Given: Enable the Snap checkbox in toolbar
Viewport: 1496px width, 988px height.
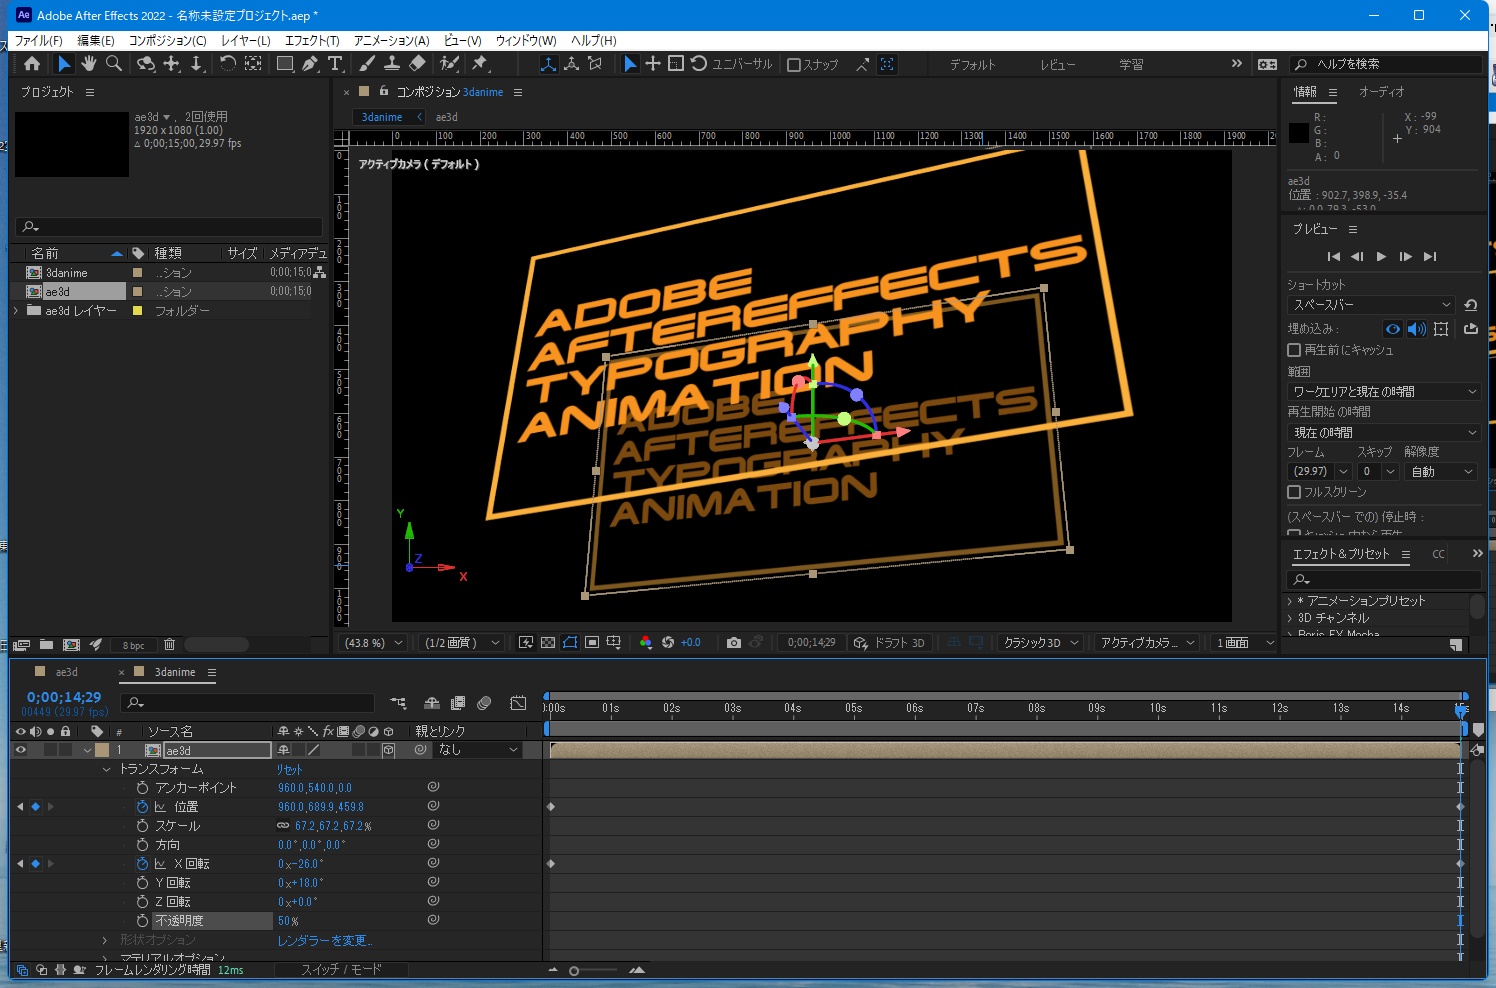Looking at the screenshot, I should tap(794, 64).
